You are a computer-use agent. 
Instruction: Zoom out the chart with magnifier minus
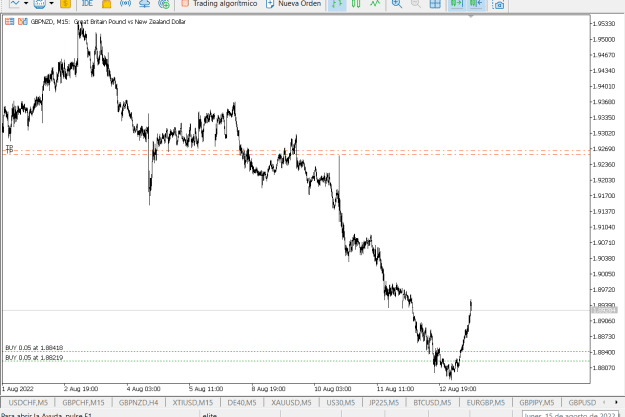[x=416, y=4]
